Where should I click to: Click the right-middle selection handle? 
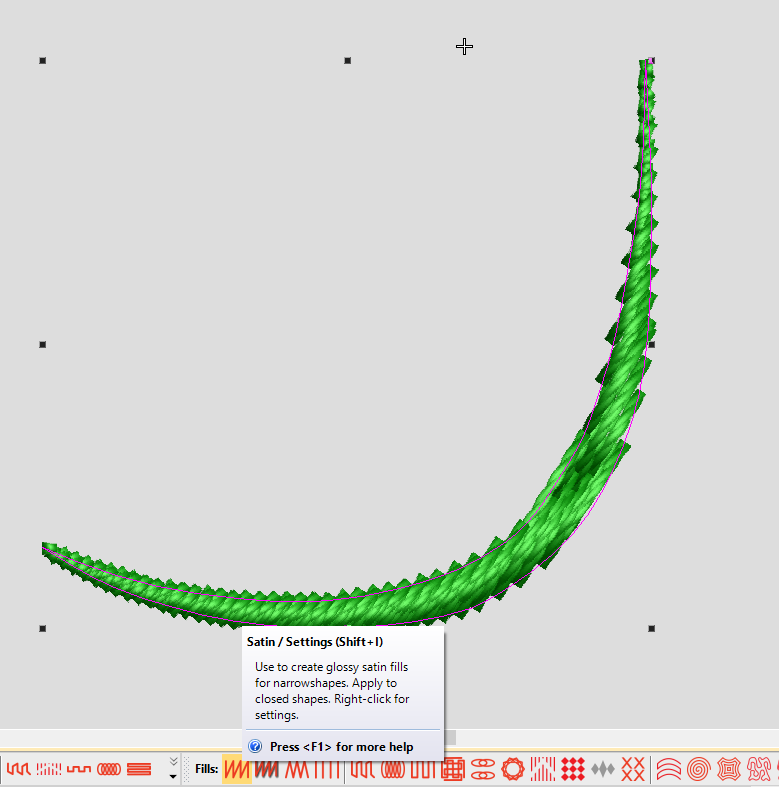[652, 345]
